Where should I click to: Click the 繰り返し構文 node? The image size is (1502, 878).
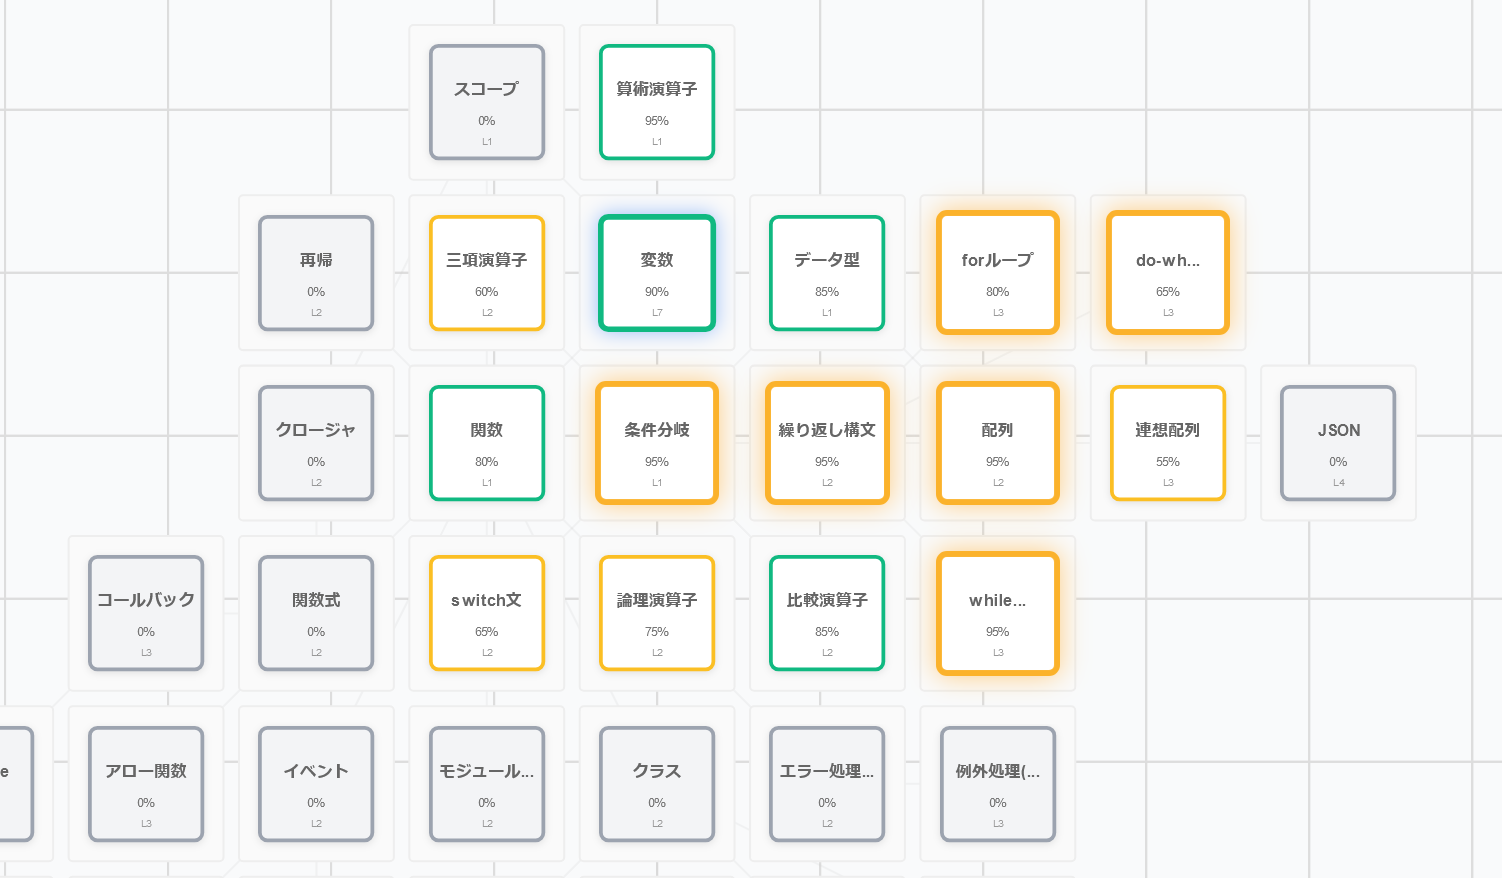click(827, 443)
